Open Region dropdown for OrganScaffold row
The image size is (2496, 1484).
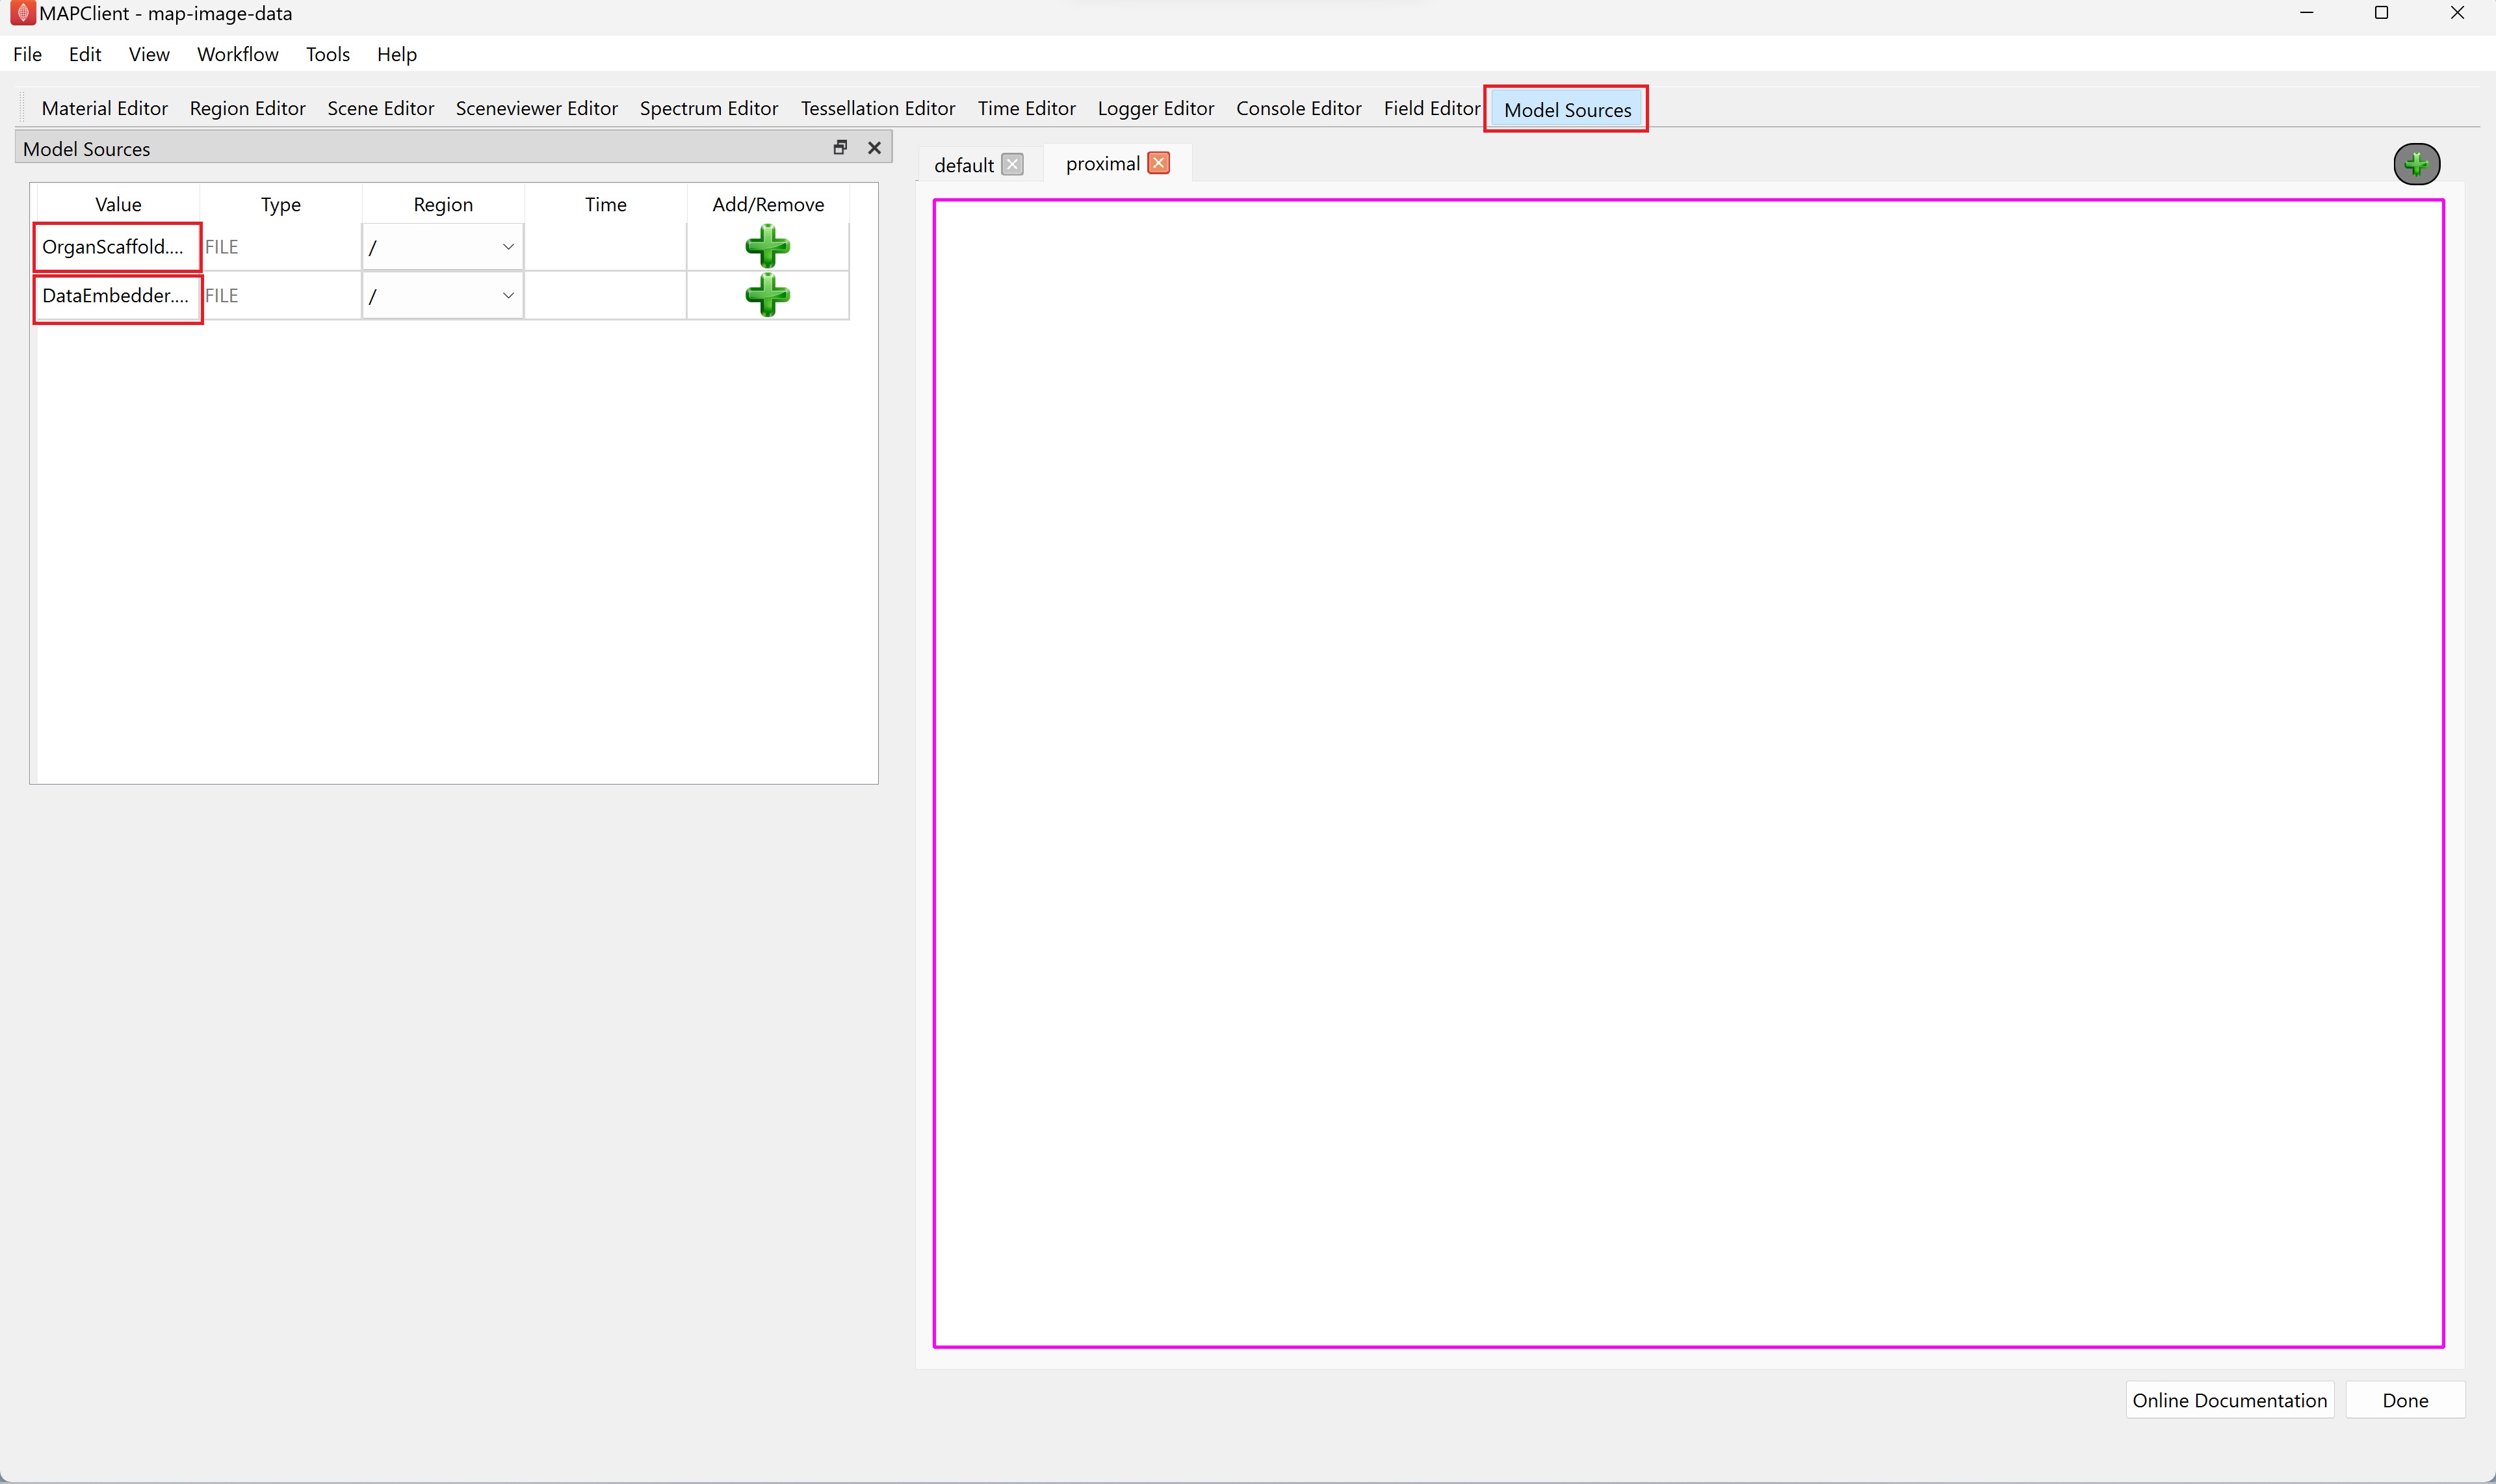pyautogui.click(x=442, y=246)
